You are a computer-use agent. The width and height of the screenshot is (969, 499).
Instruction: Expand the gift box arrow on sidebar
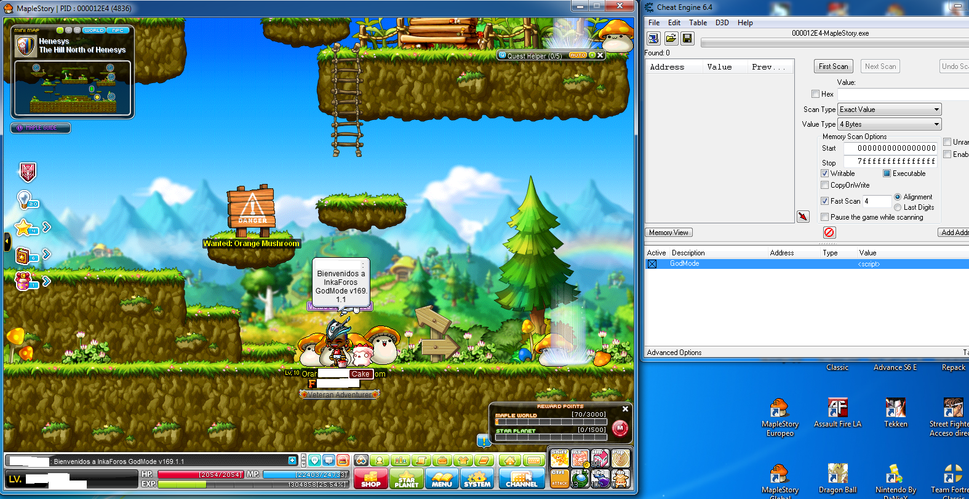46,281
